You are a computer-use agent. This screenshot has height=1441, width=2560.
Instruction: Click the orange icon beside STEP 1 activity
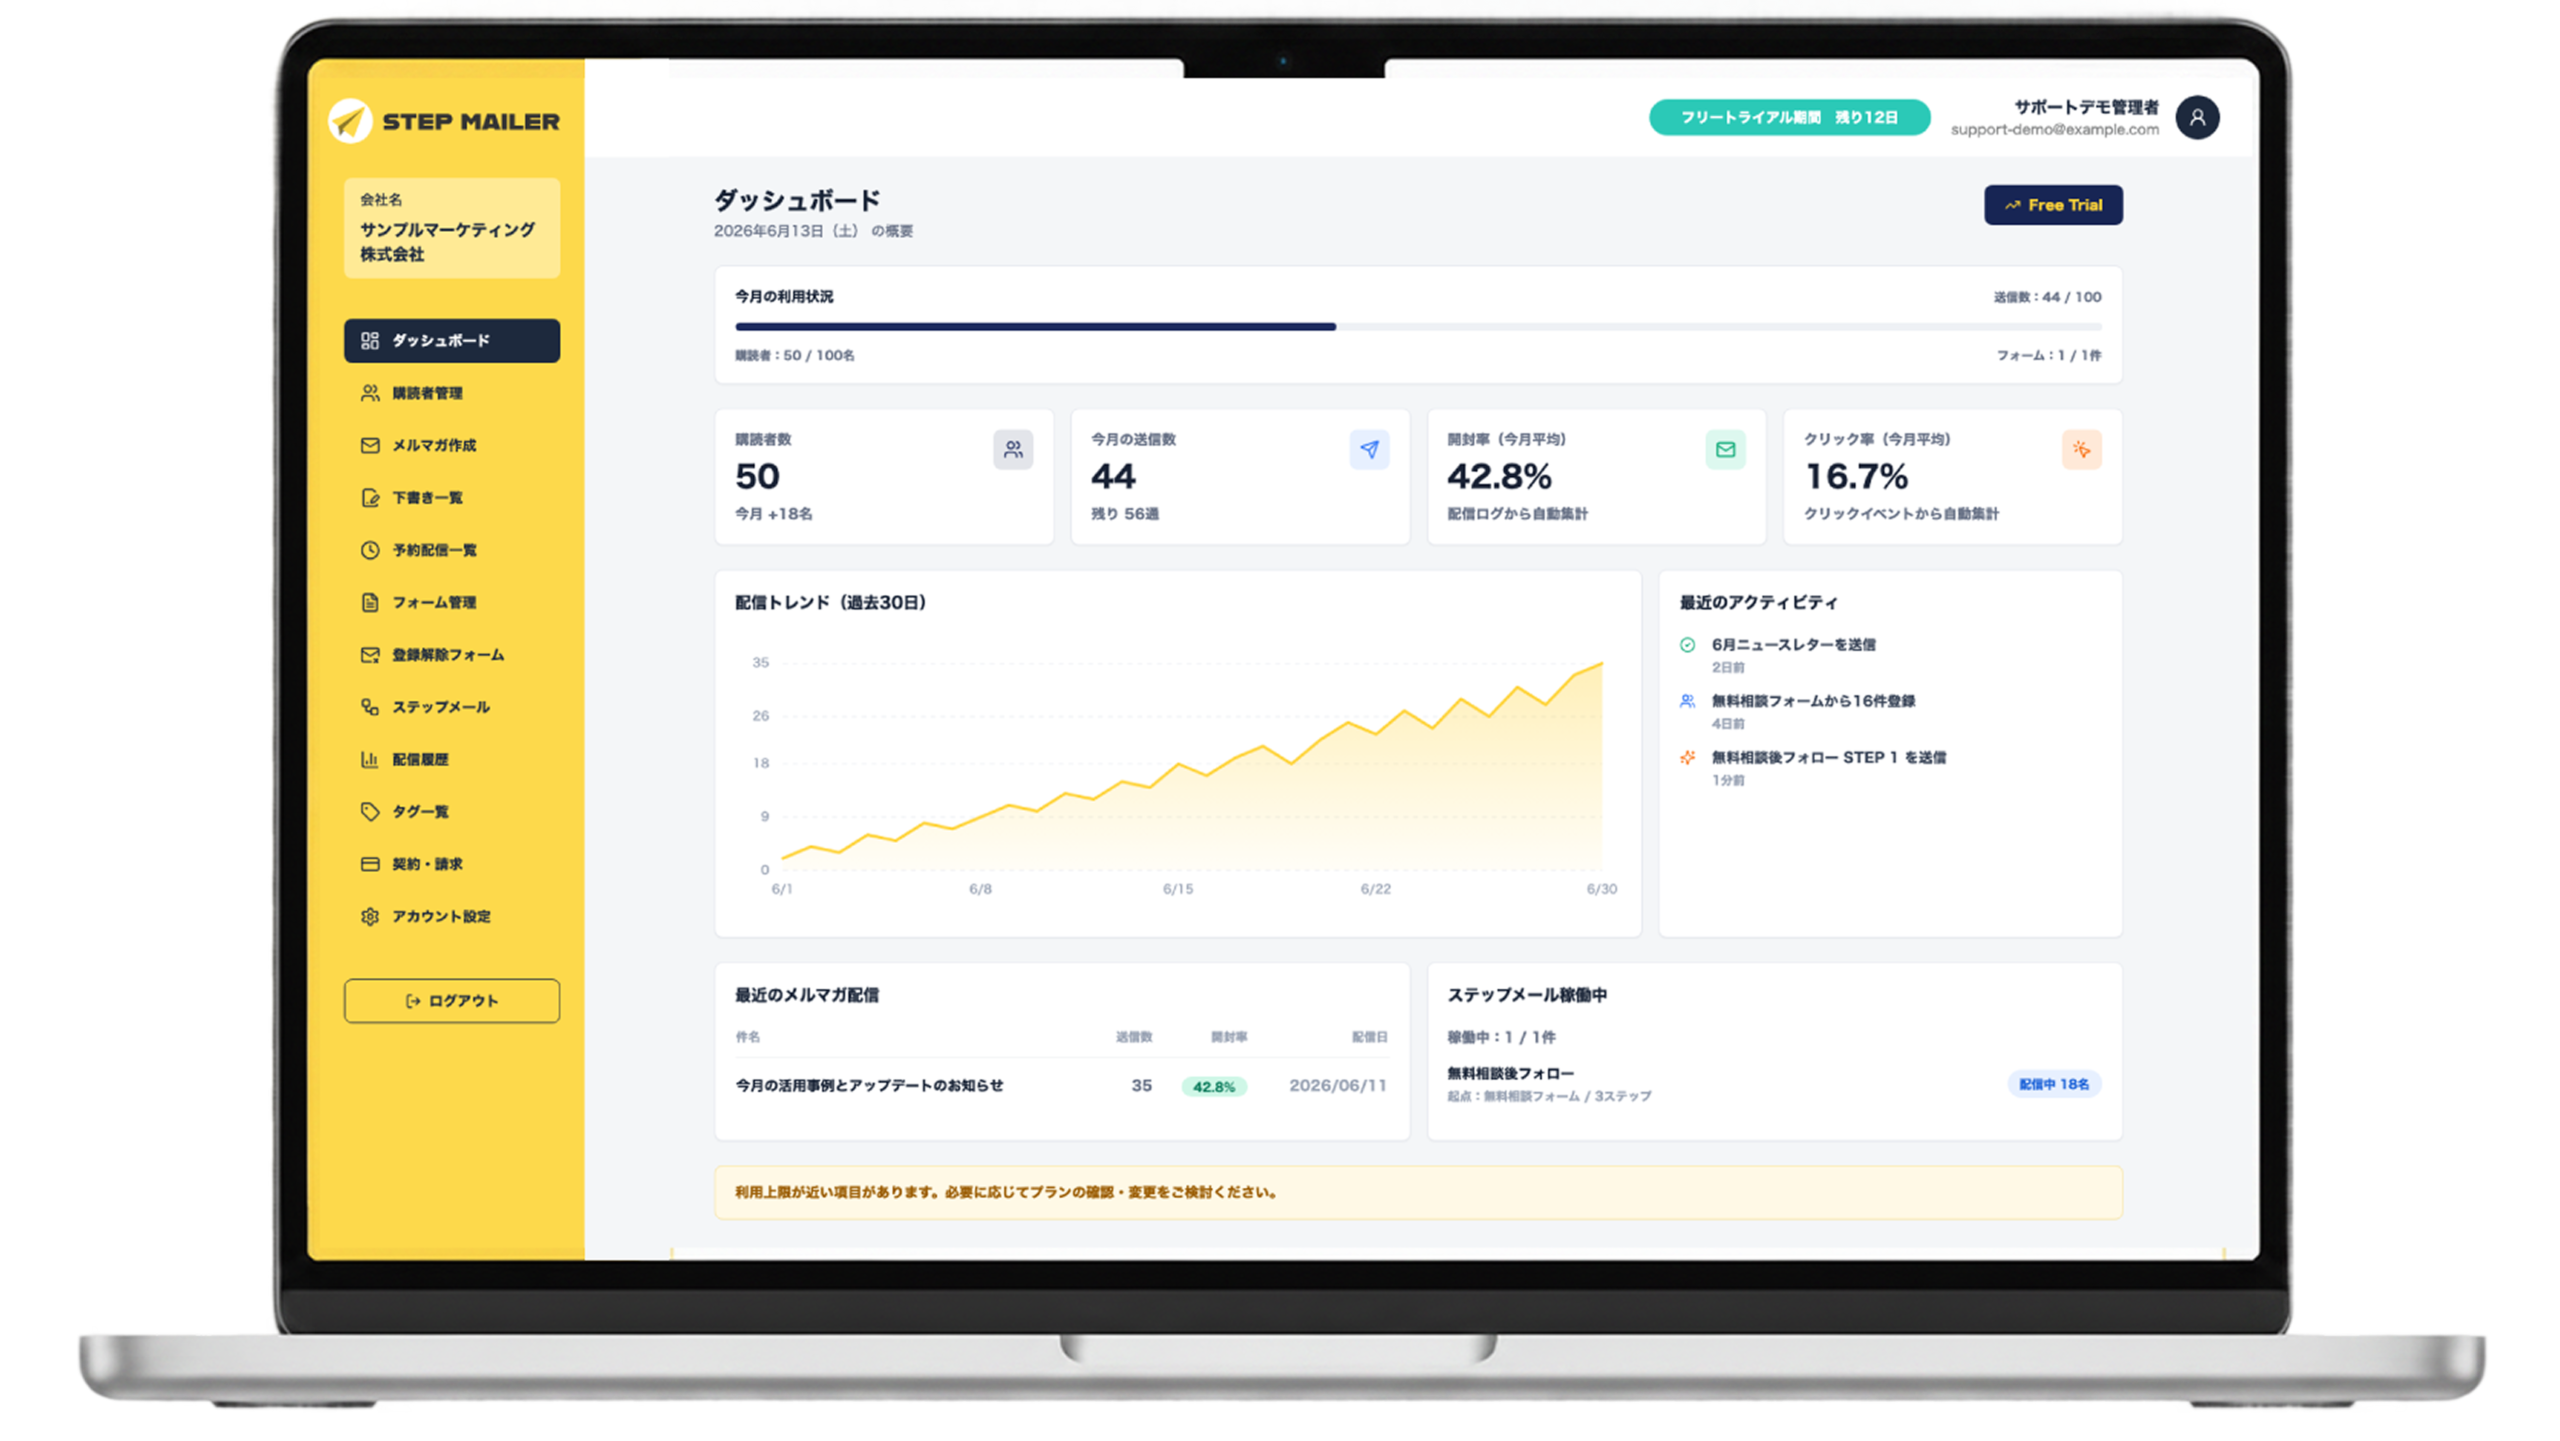[x=1687, y=758]
